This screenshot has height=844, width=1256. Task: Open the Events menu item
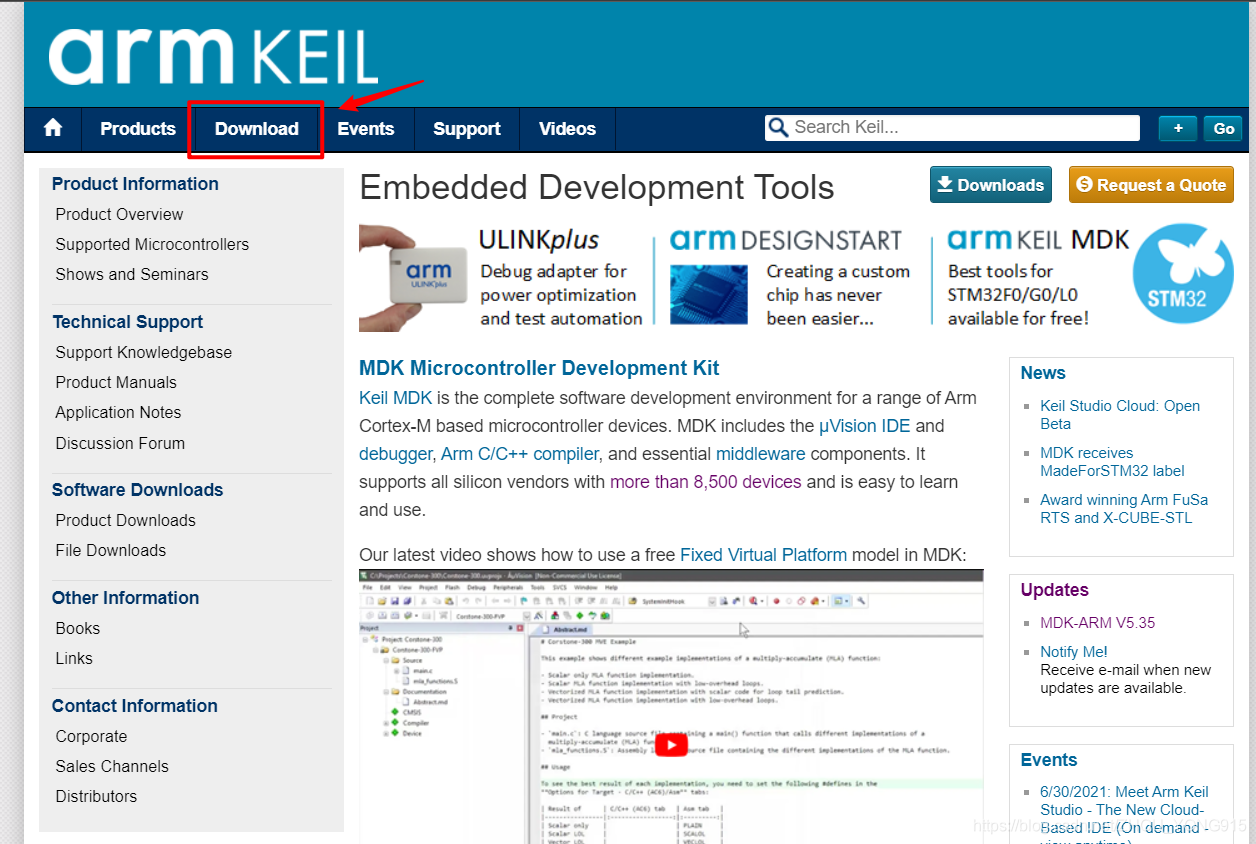click(366, 129)
